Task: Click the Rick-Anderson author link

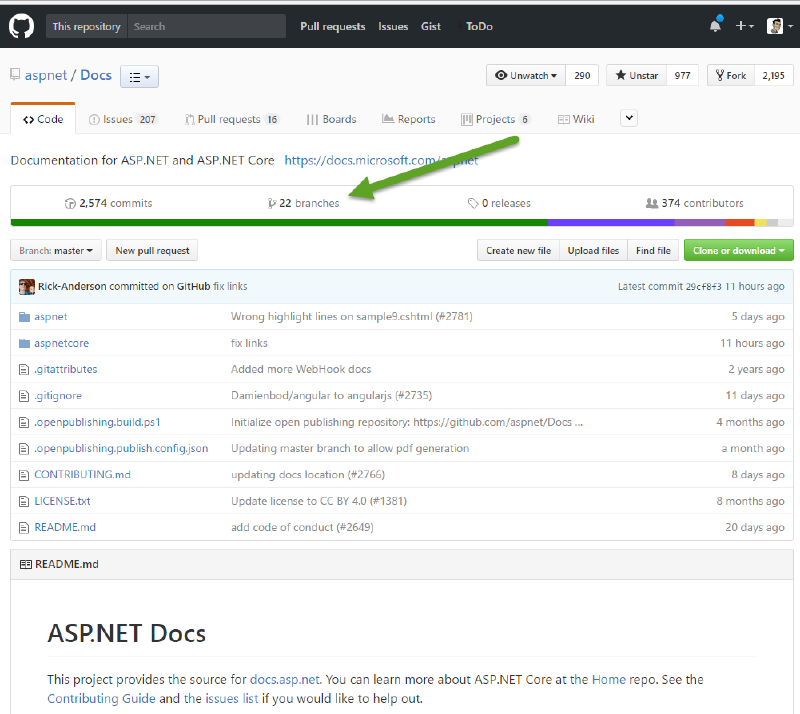Action: coord(72,286)
